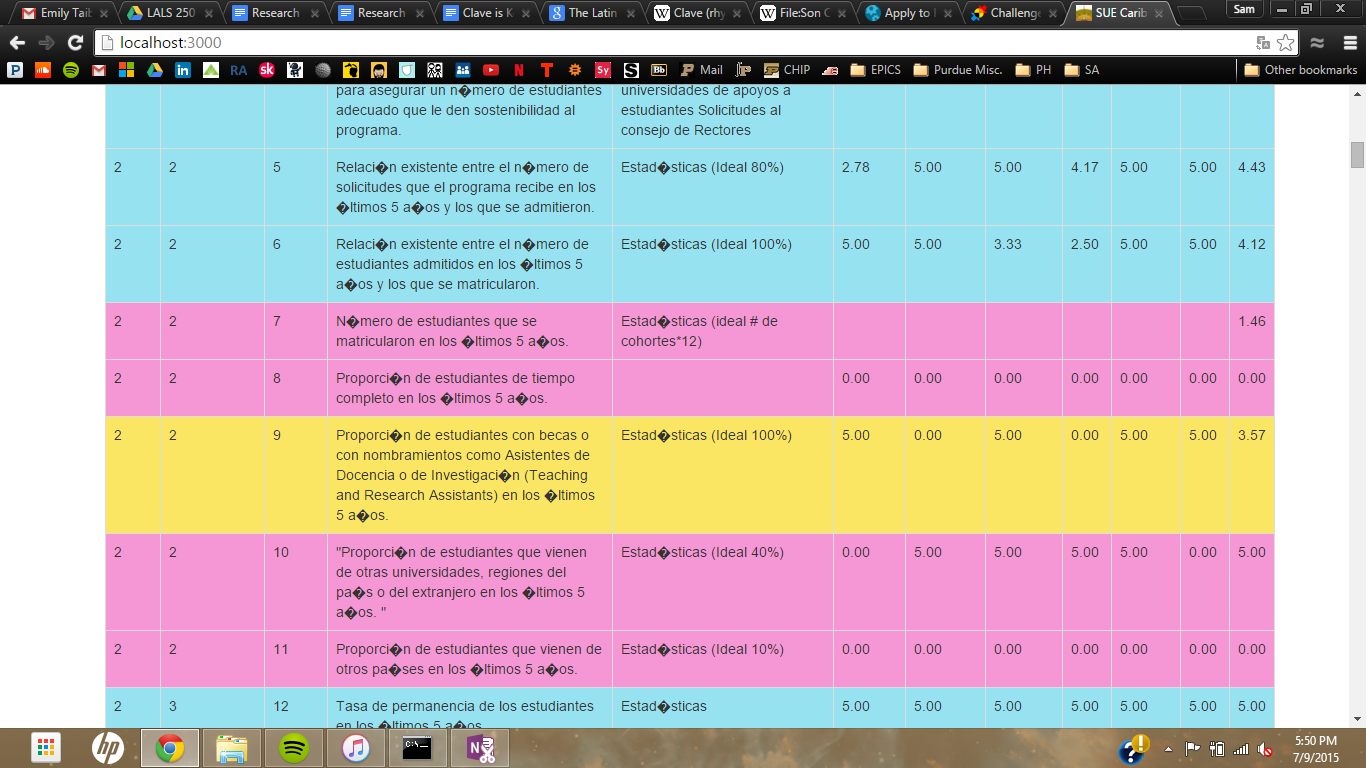Open the Songkick sk bookmark
1366x768 pixels.
pos(267,70)
